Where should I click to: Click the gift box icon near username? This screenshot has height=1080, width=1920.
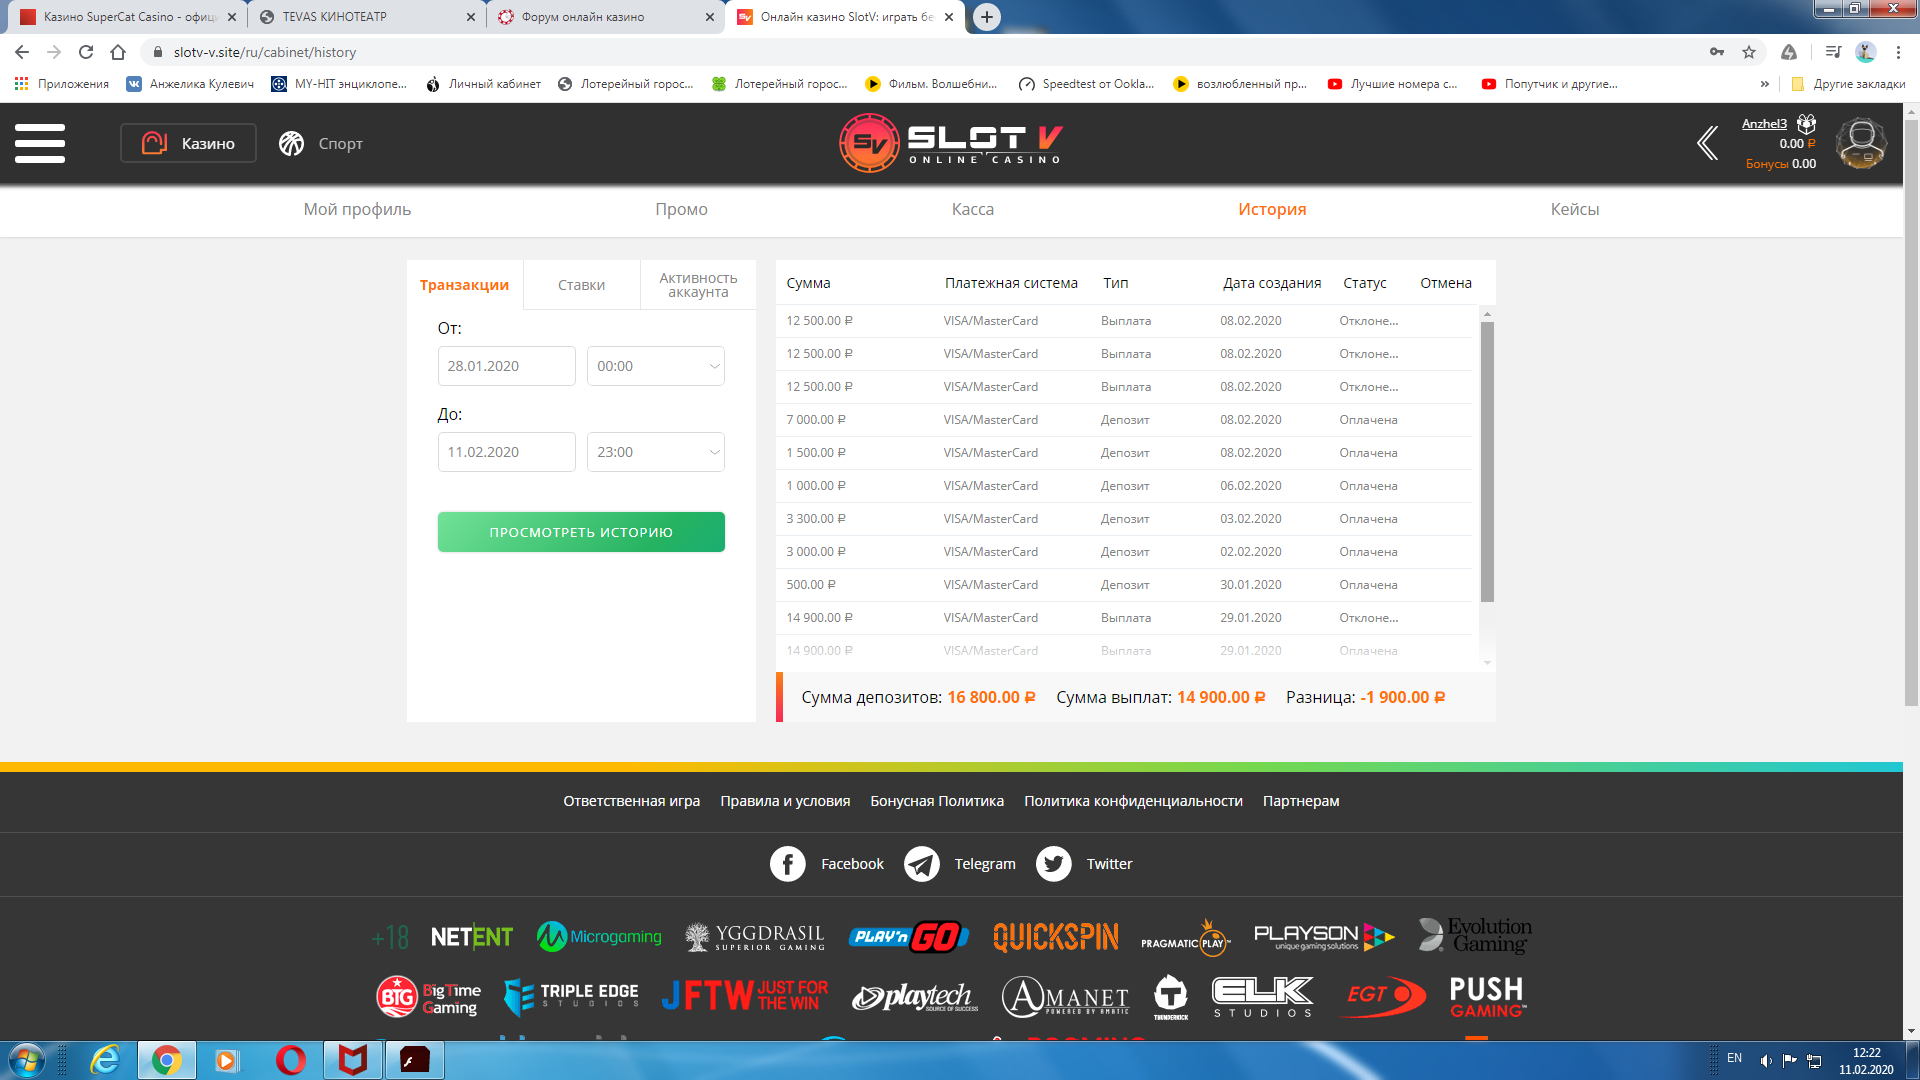tap(1806, 124)
